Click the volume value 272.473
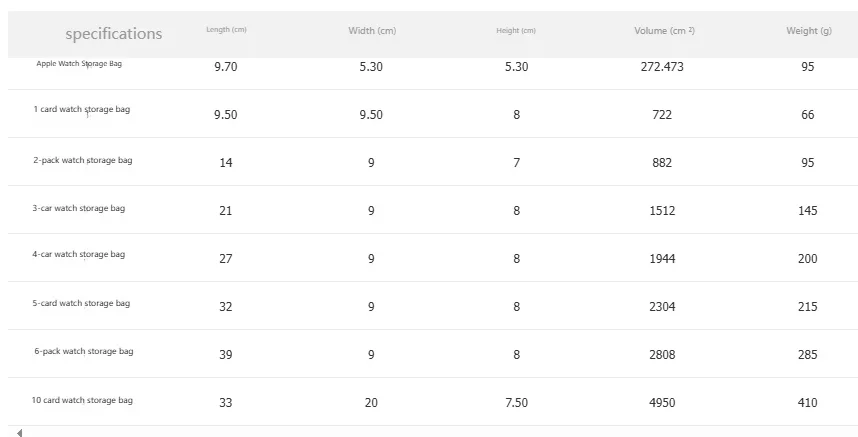 (x=662, y=67)
